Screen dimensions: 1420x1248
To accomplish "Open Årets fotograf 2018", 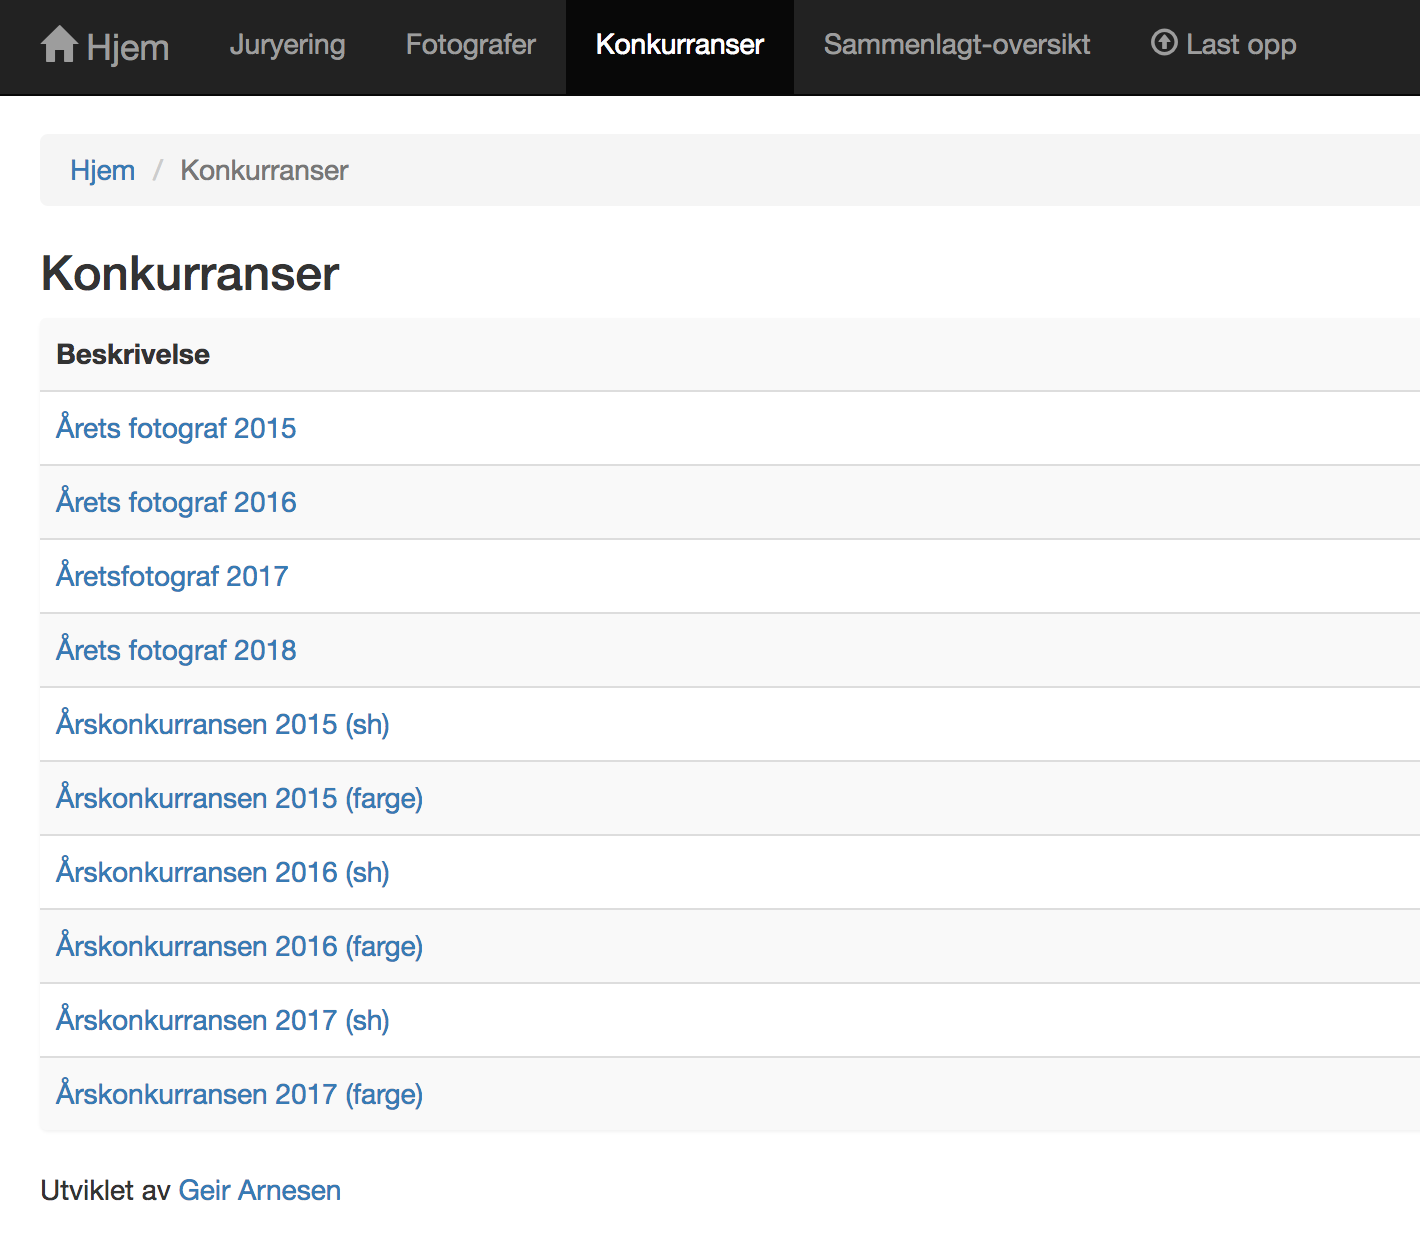I will [x=176, y=650].
